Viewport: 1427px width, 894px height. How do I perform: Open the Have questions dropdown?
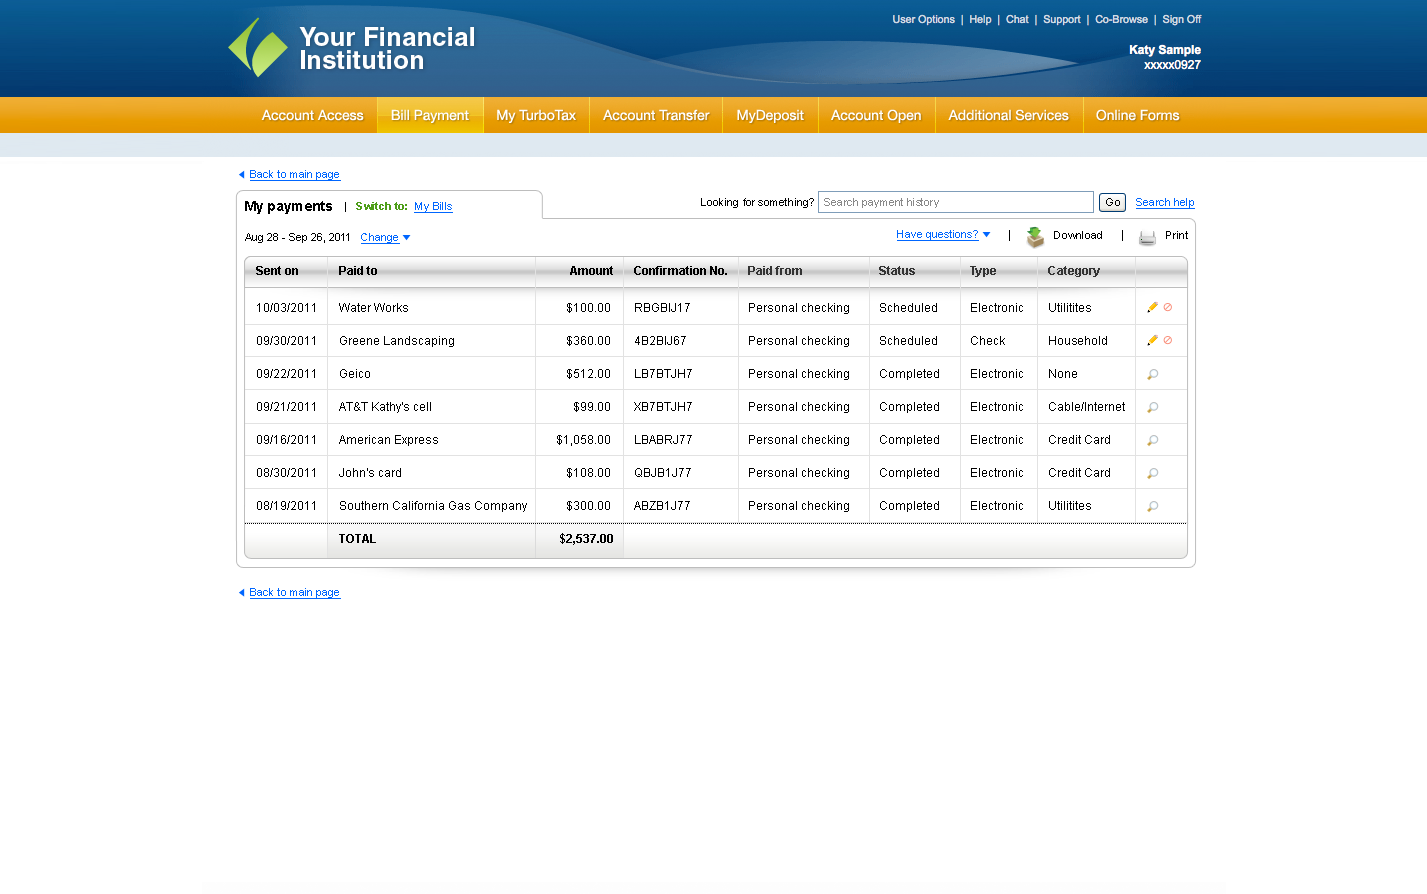[x=938, y=234]
